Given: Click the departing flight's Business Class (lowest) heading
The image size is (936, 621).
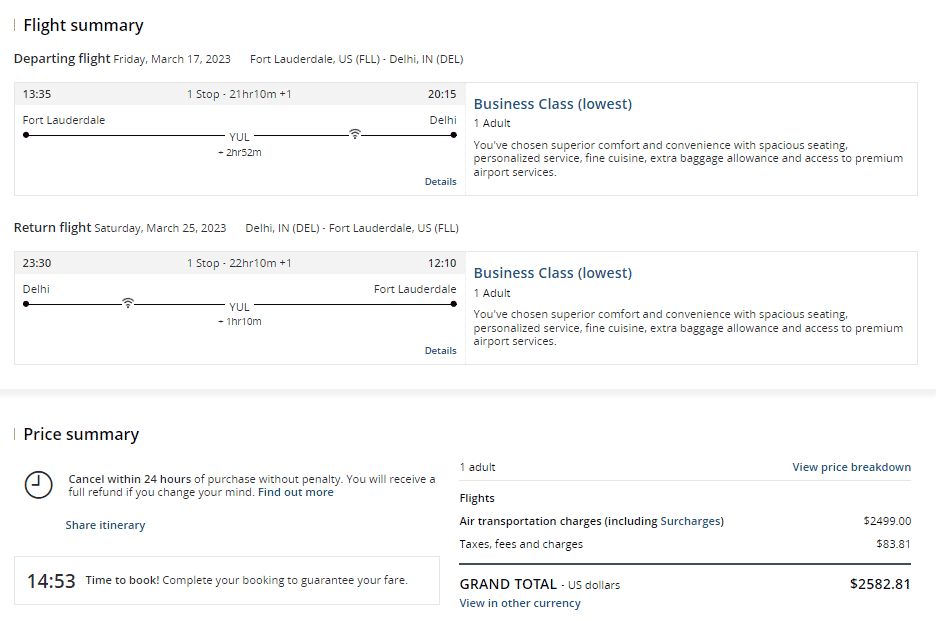Looking at the screenshot, I should [x=552, y=104].
